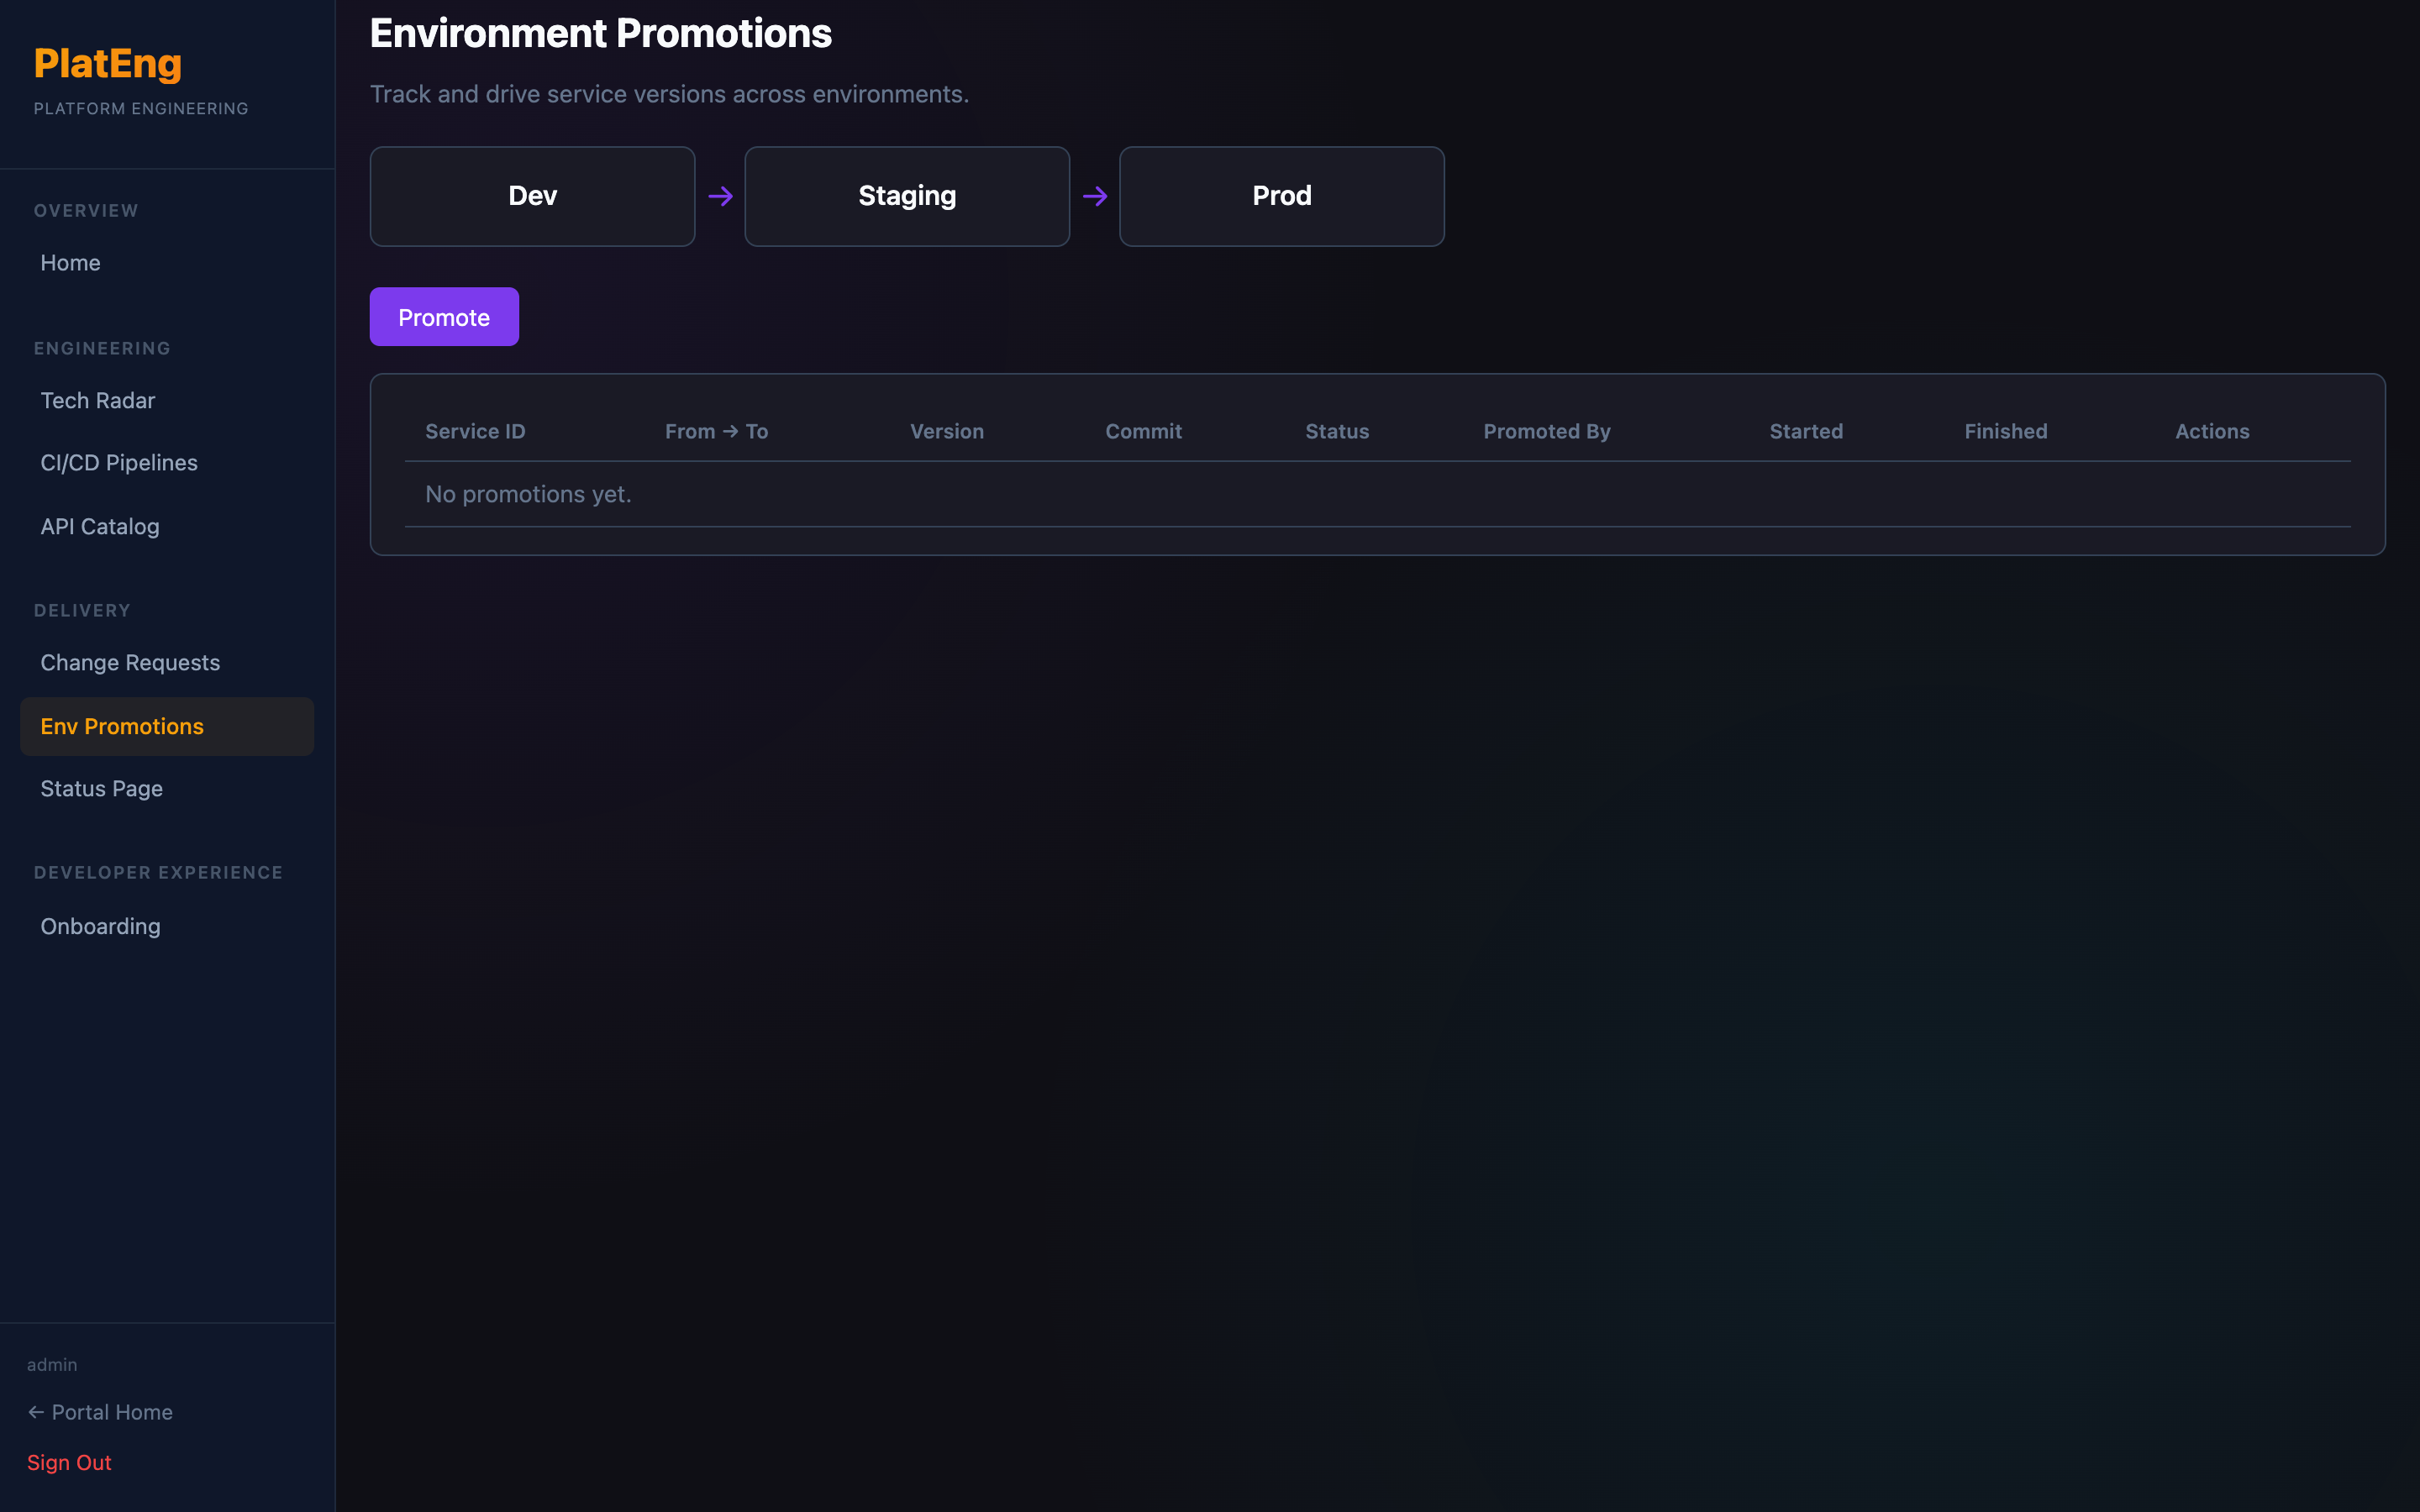This screenshot has height=1512, width=2420.
Task: Open the Home page
Action: pos(70,263)
